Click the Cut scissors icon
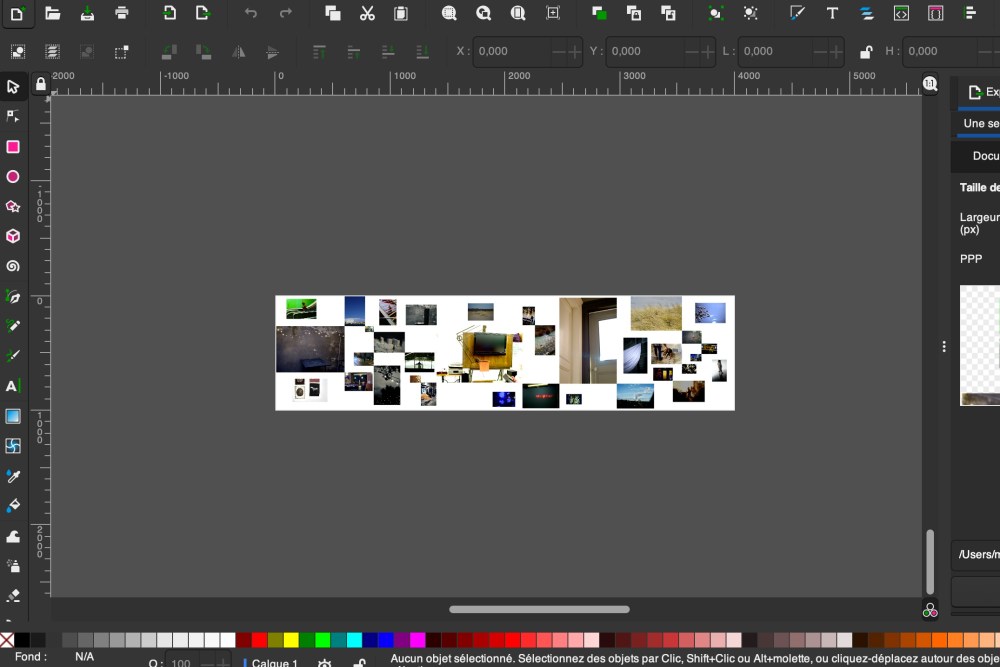The image size is (1000, 667). click(x=367, y=13)
